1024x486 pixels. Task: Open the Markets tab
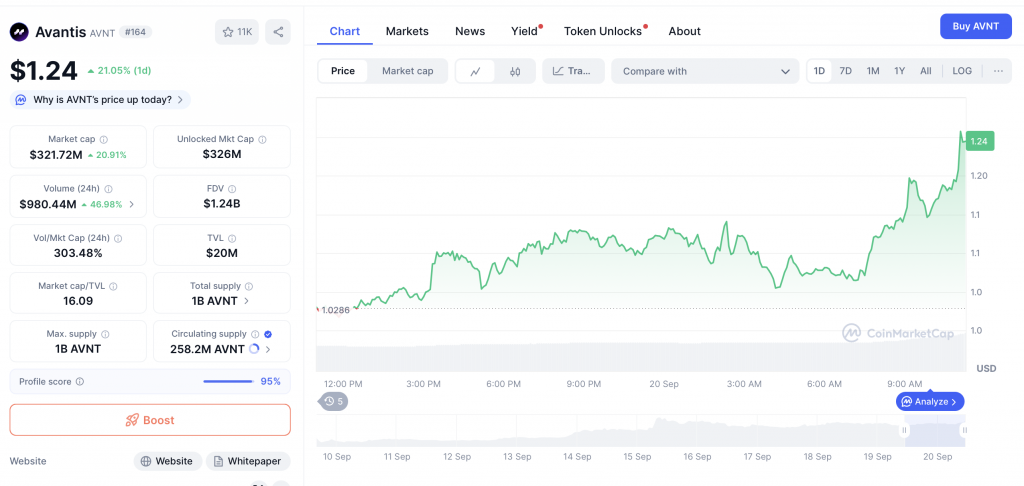click(x=407, y=31)
